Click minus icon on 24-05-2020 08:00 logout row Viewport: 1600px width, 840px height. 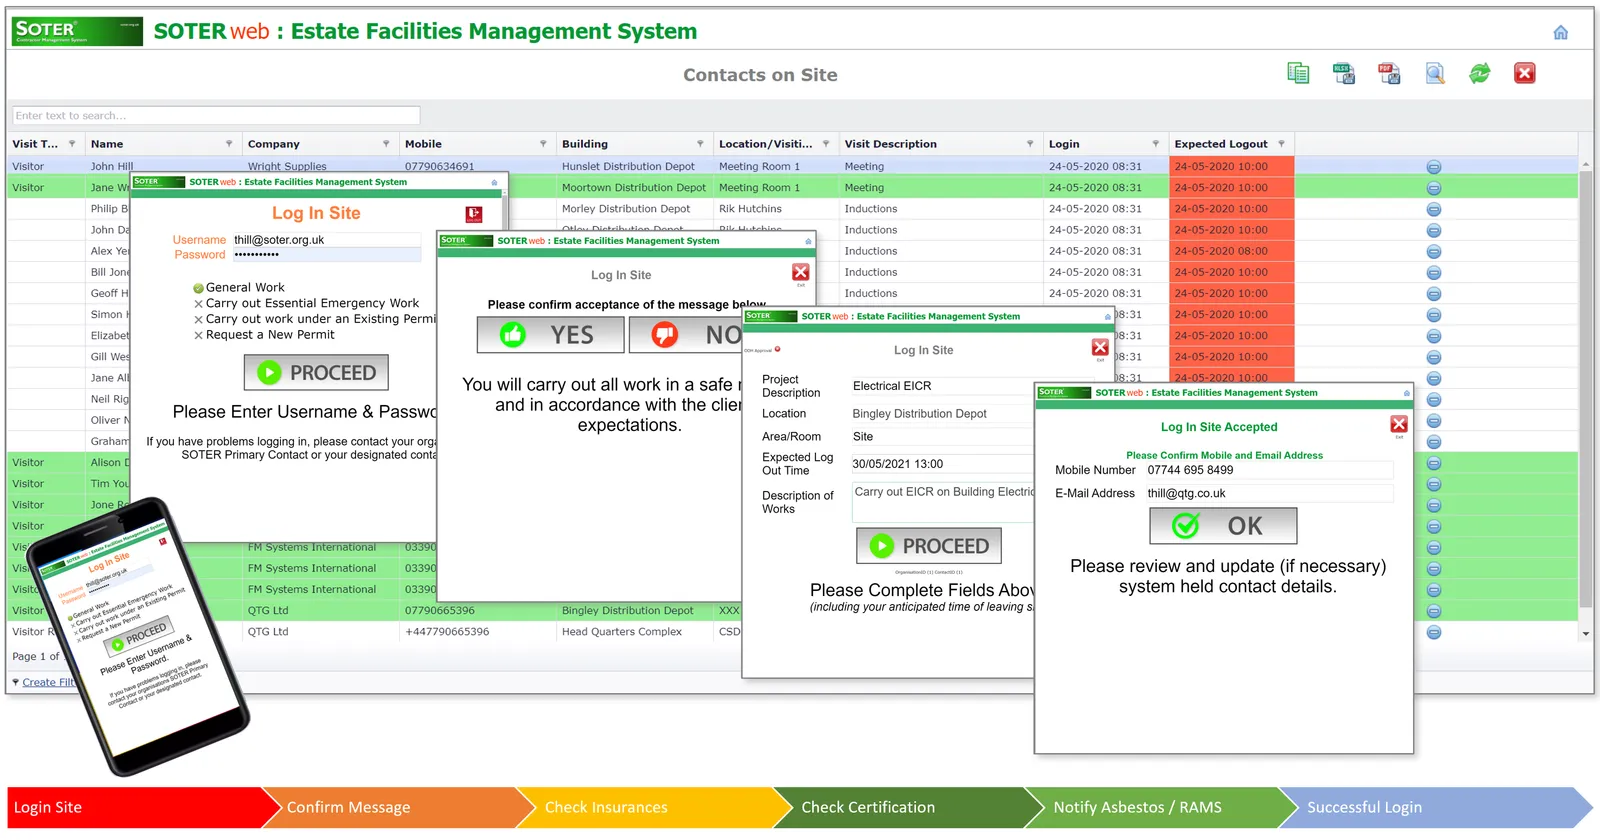(1434, 252)
